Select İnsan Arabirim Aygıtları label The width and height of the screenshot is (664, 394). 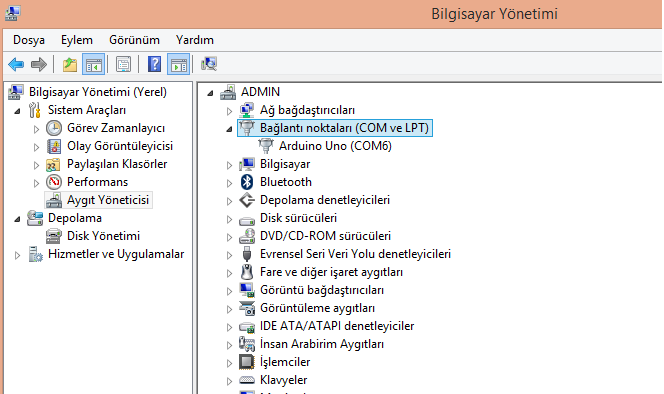pos(322,344)
